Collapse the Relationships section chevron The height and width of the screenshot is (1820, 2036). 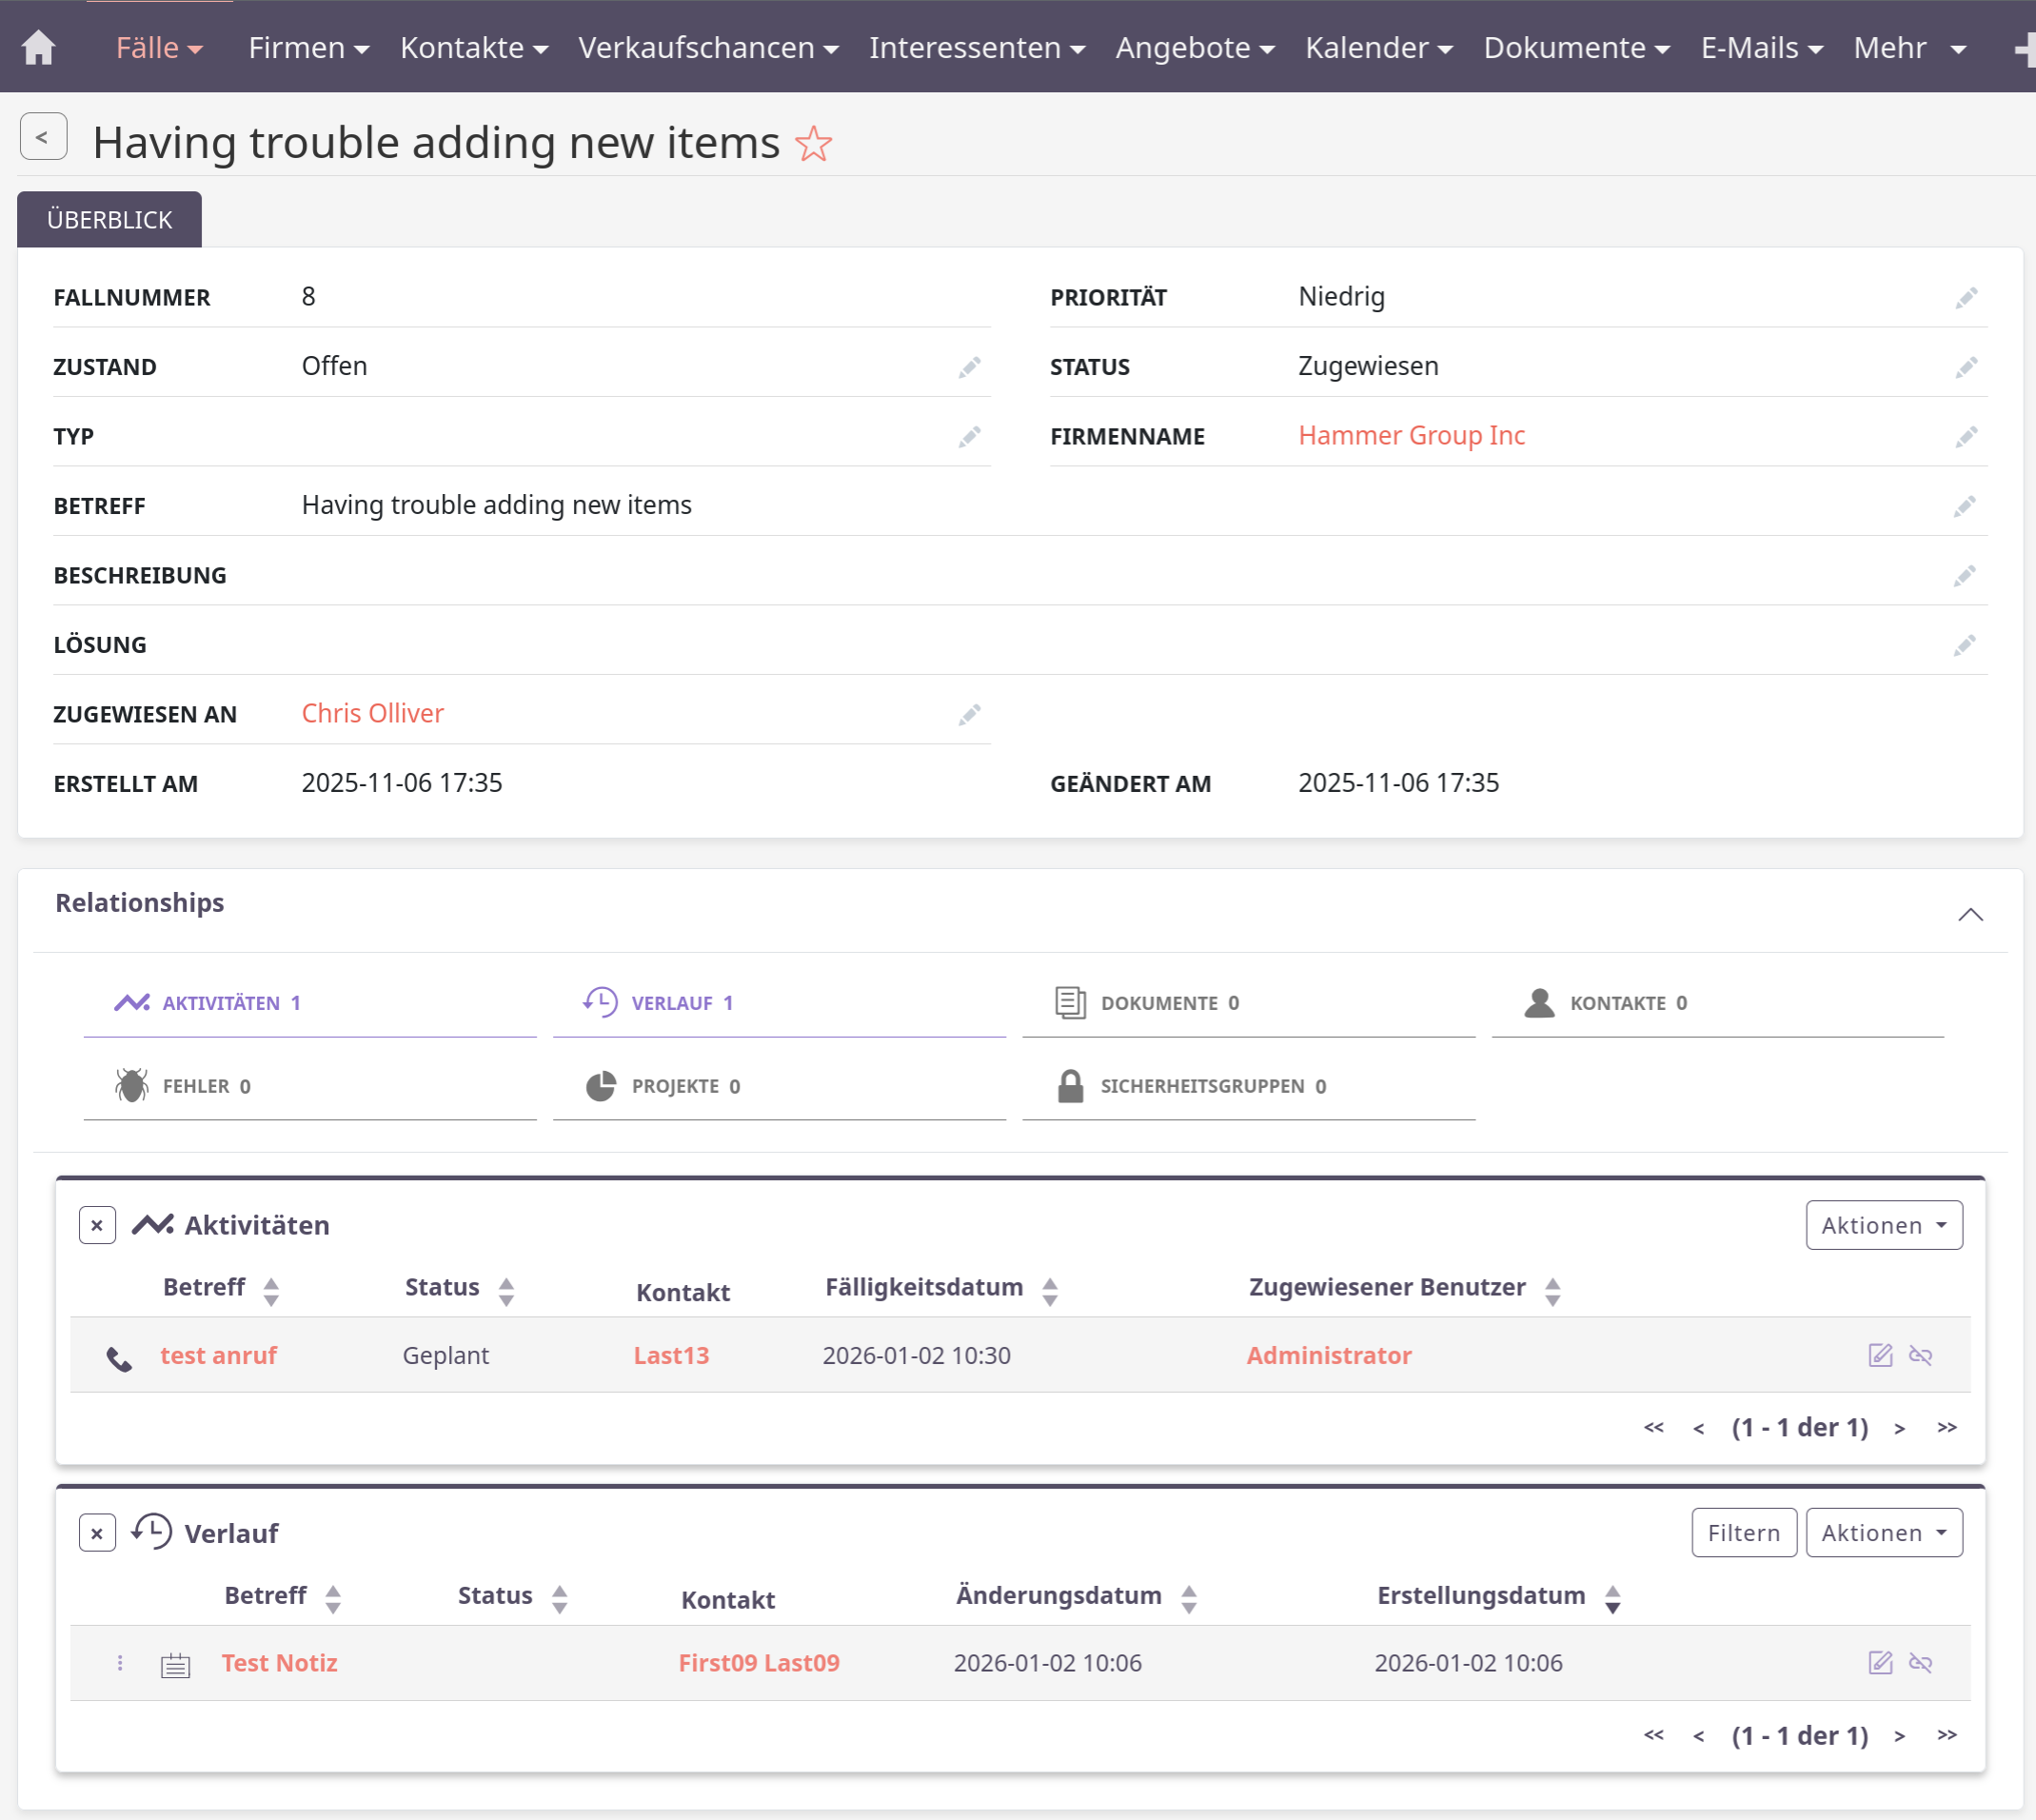[x=1969, y=914]
